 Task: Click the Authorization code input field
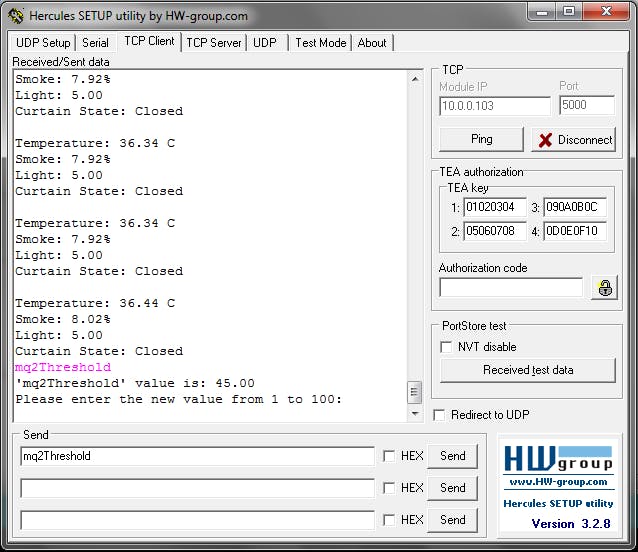pos(511,288)
